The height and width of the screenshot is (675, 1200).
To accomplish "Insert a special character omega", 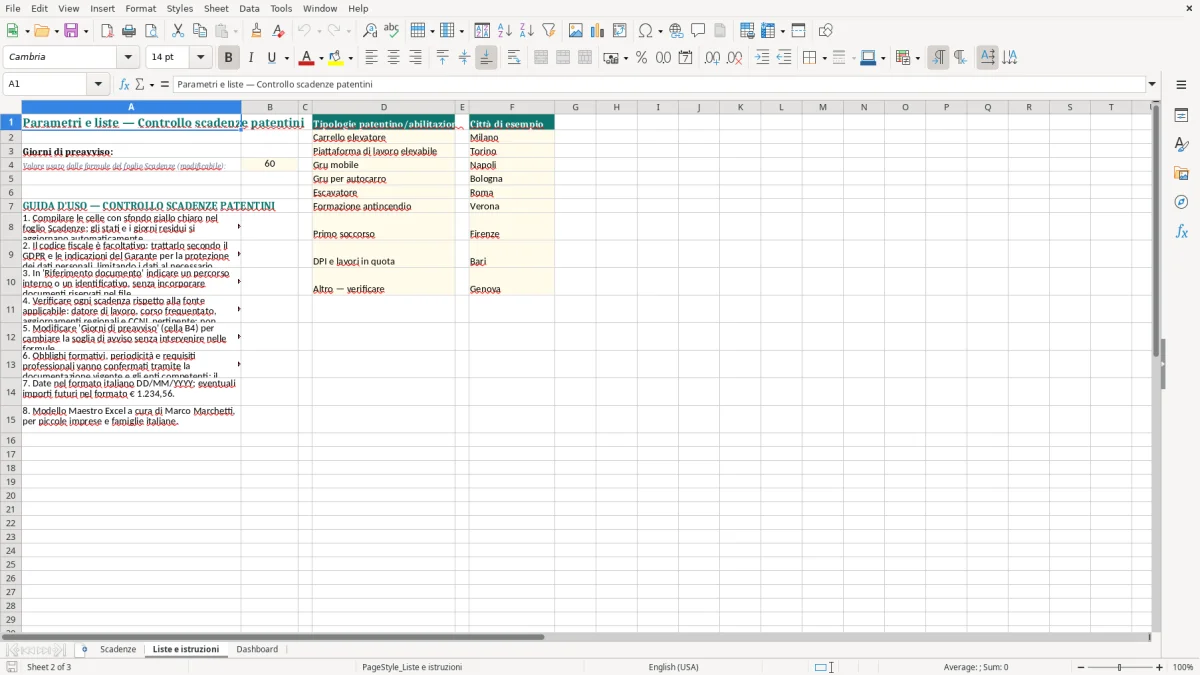I will click(646, 31).
